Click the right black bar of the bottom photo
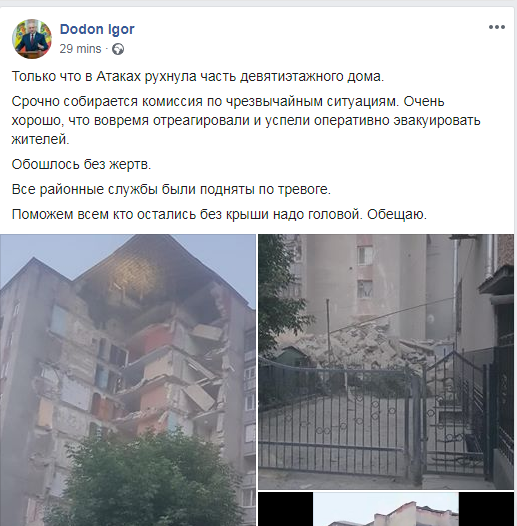 (486, 509)
